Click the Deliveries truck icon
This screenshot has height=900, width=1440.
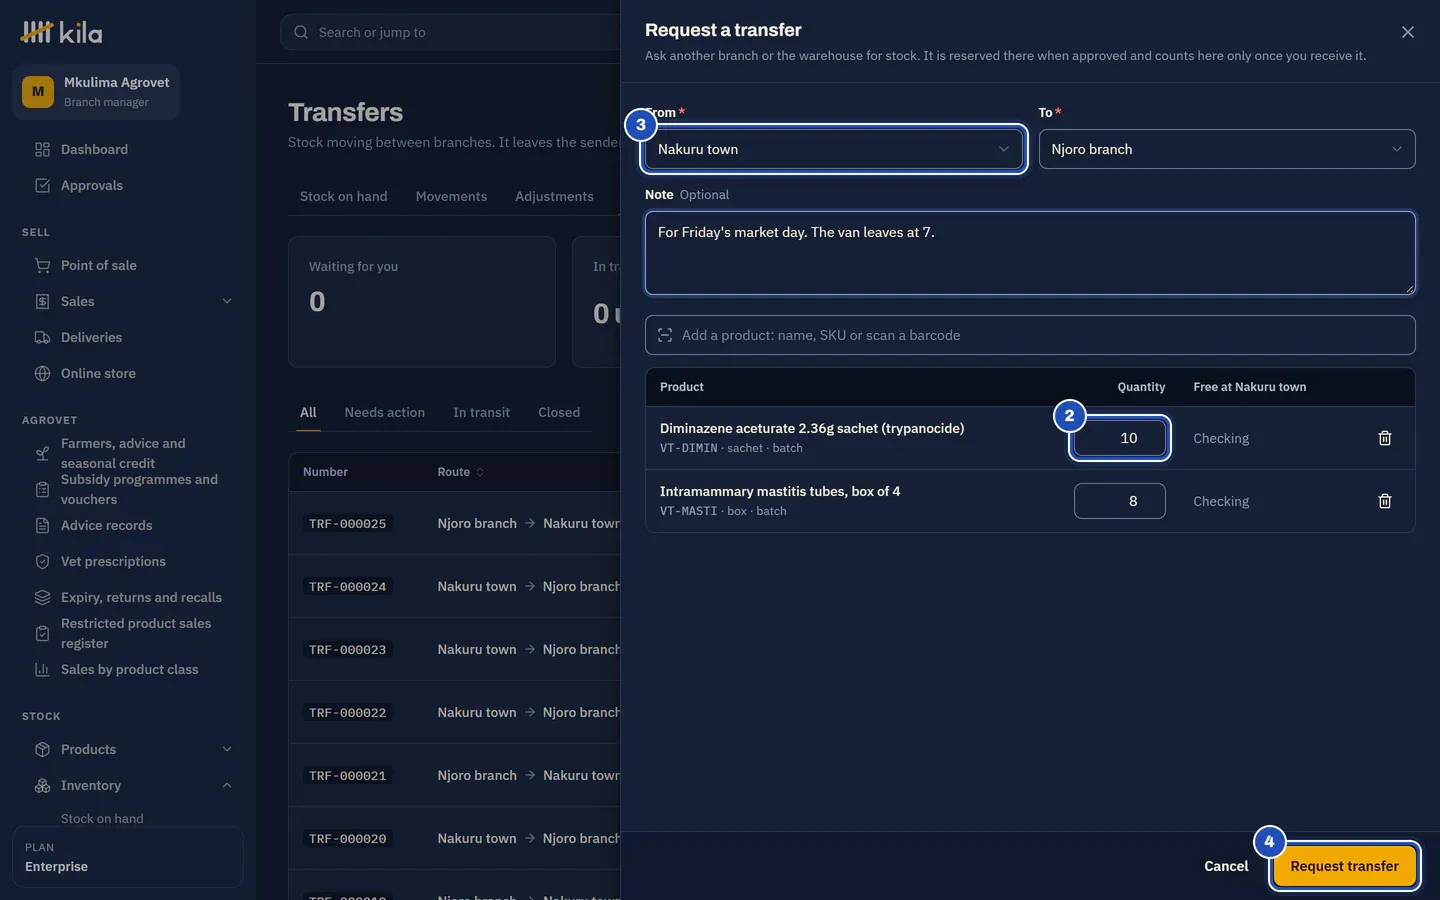coord(42,337)
